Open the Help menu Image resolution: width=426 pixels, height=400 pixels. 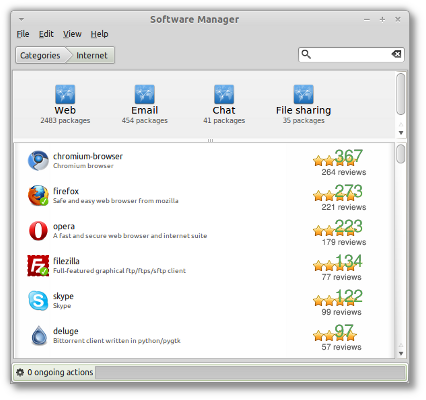pos(99,34)
